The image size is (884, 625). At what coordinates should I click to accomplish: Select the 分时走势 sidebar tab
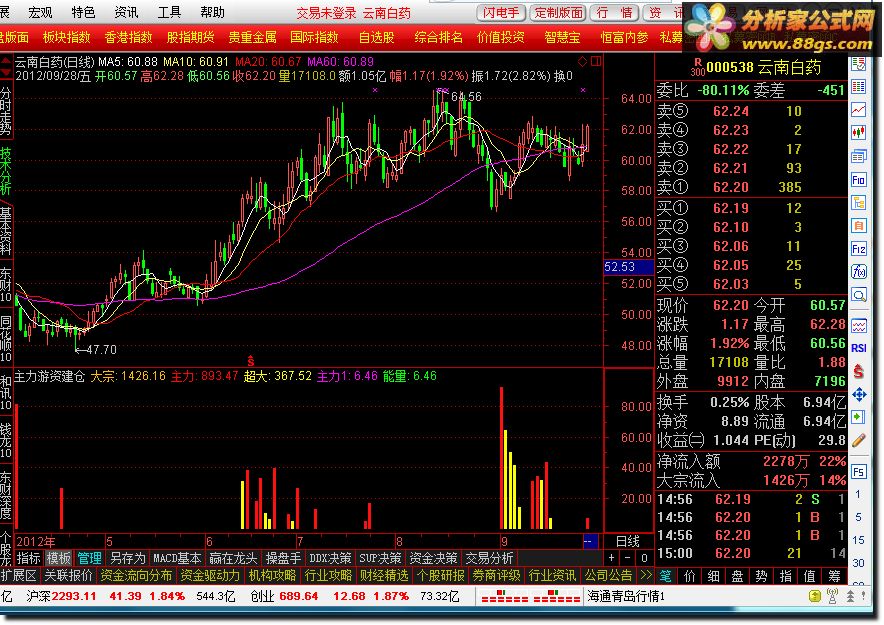click(x=6, y=111)
